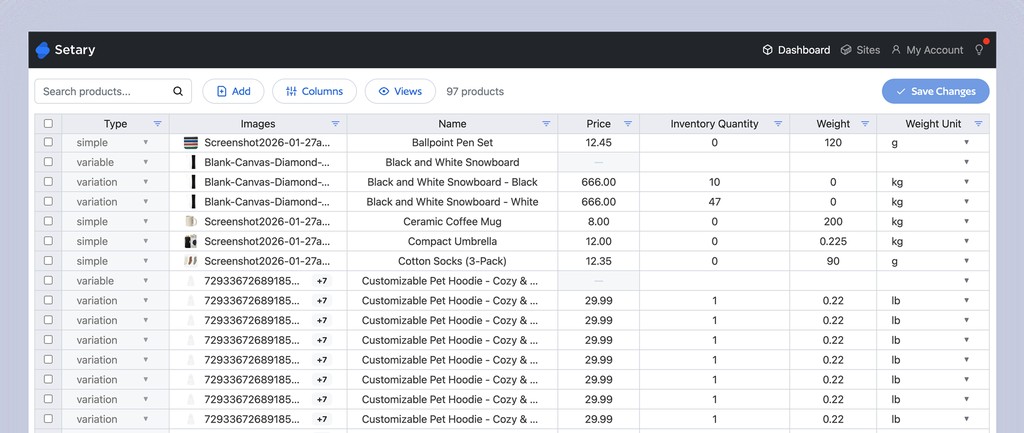Click the Setary brand name

[74, 50]
